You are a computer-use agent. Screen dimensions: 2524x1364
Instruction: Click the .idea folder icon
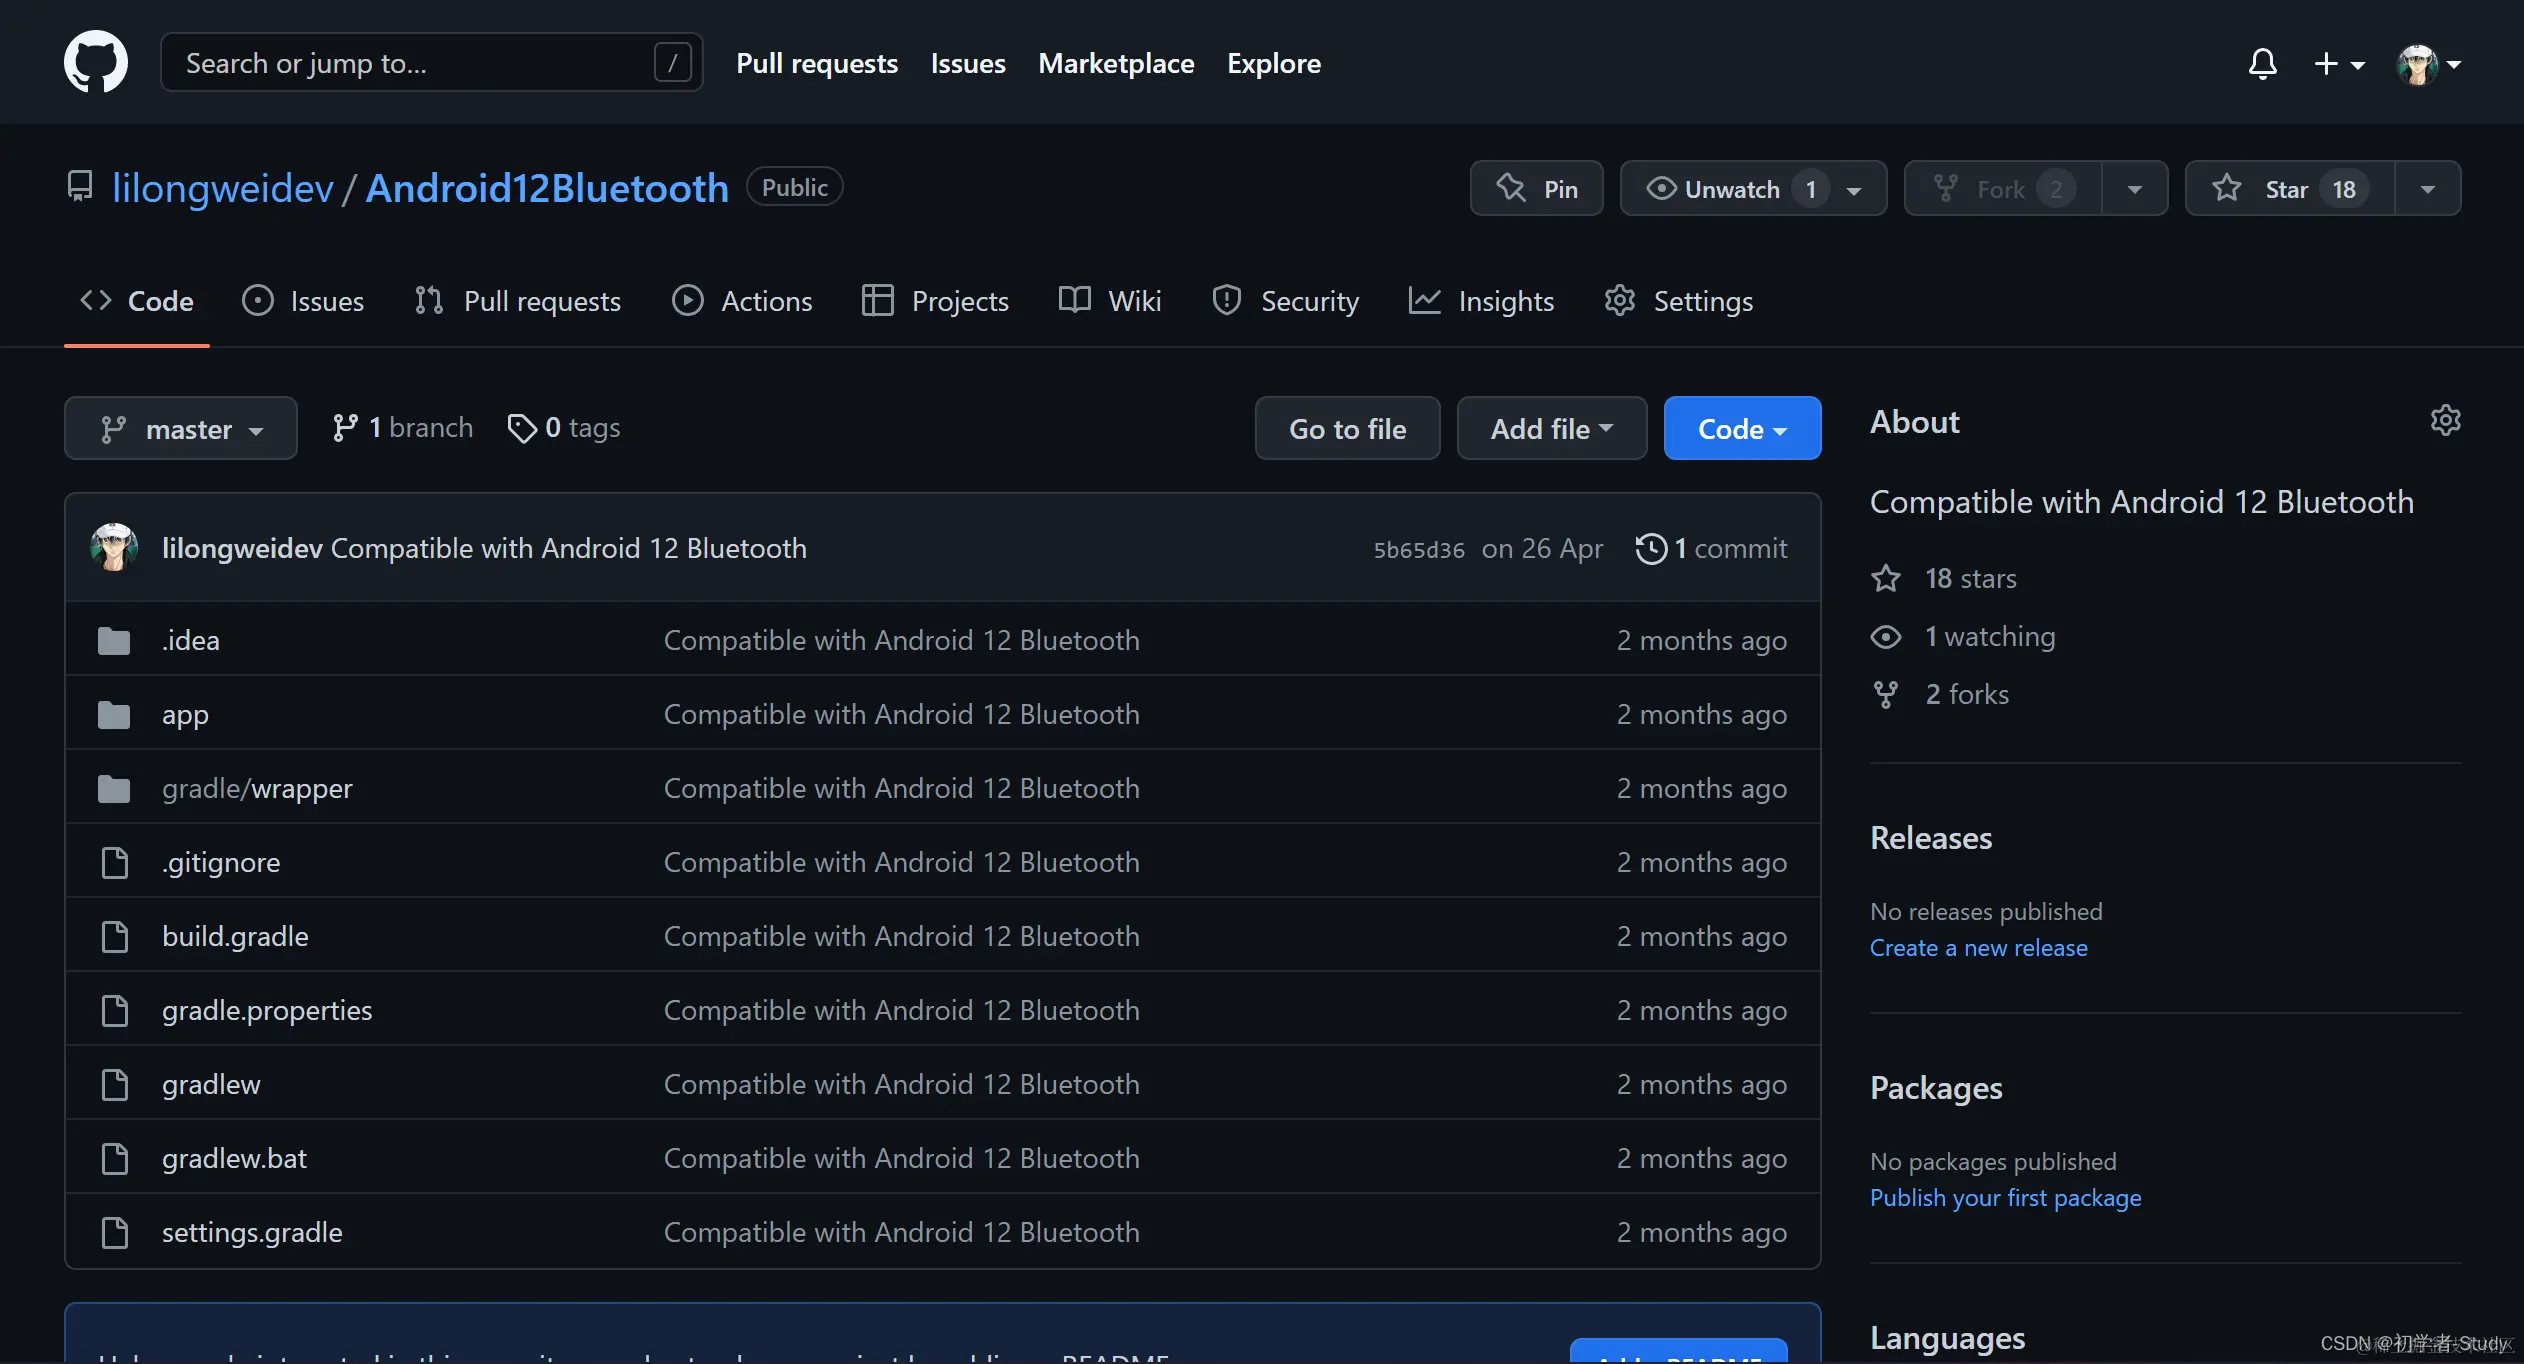coord(114,640)
